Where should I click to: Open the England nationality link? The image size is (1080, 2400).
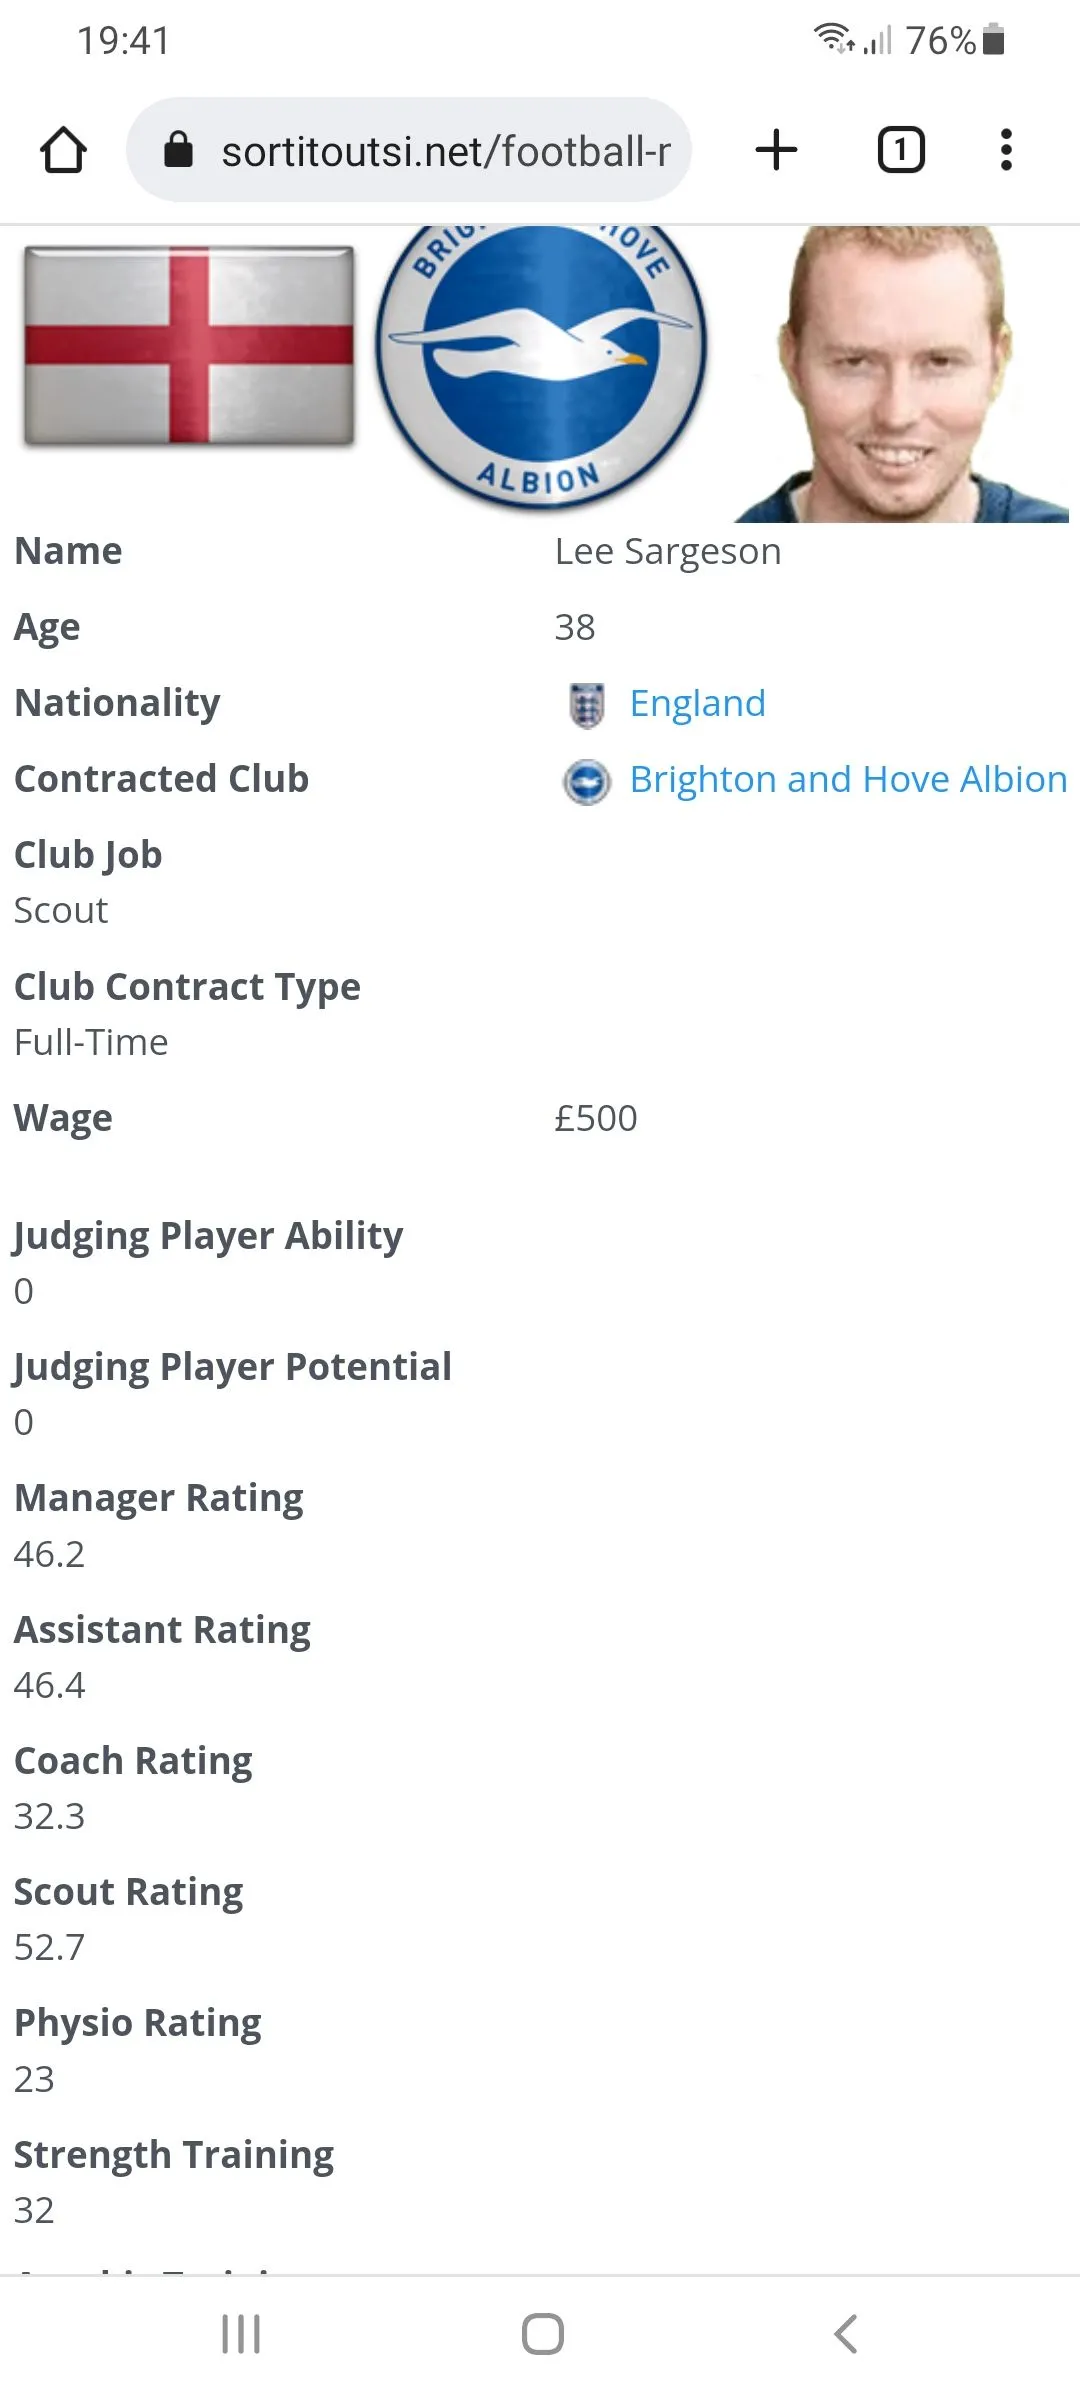(697, 704)
